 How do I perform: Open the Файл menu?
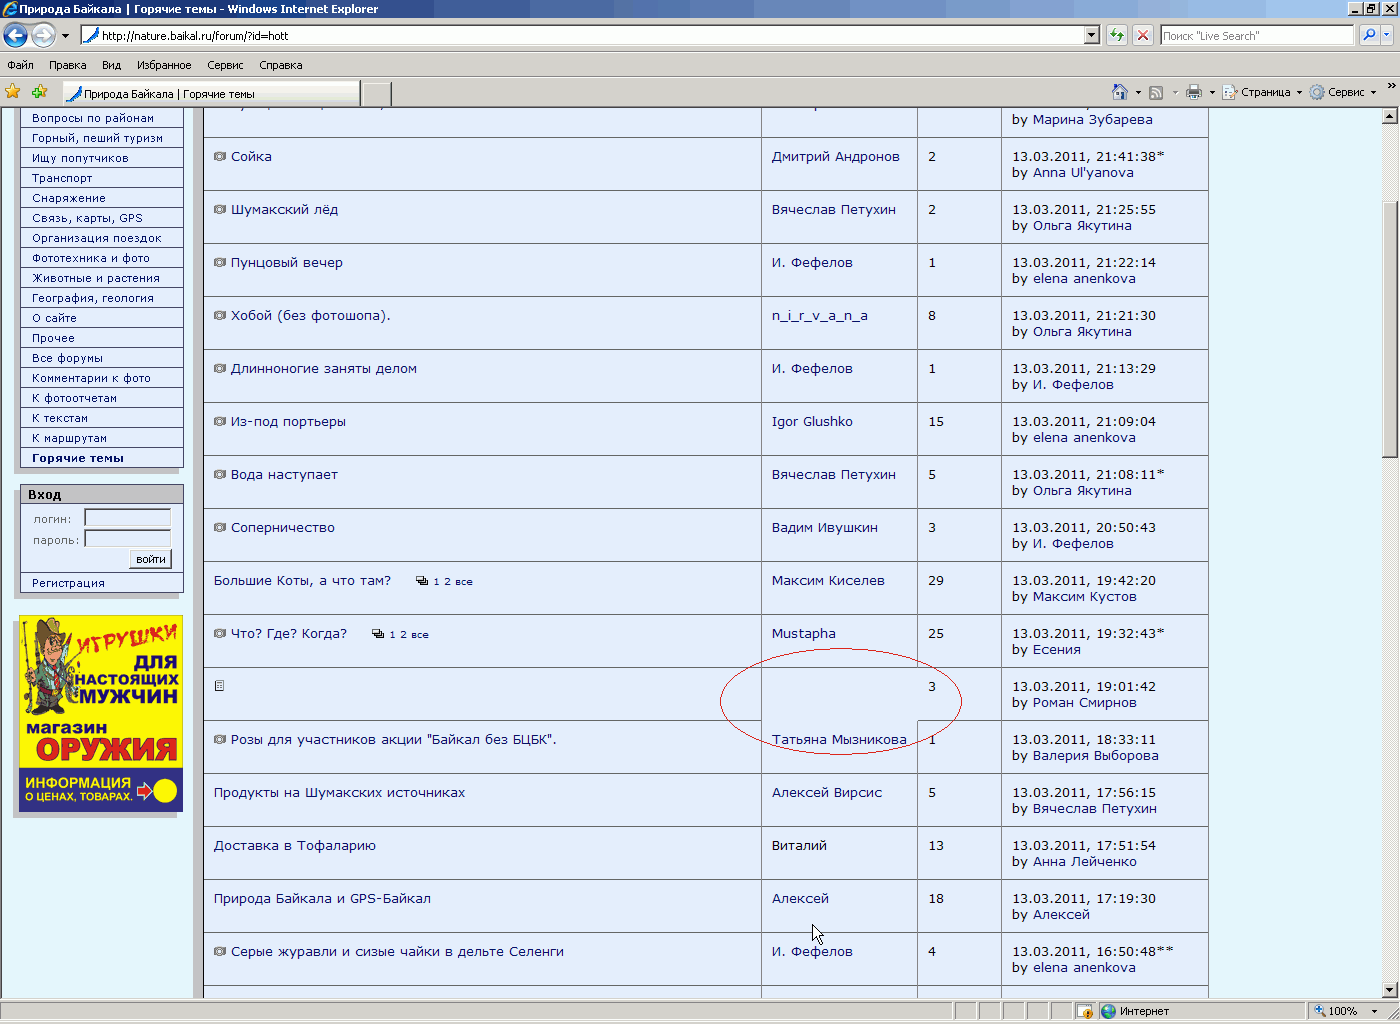pyautogui.click(x=20, y=65)
